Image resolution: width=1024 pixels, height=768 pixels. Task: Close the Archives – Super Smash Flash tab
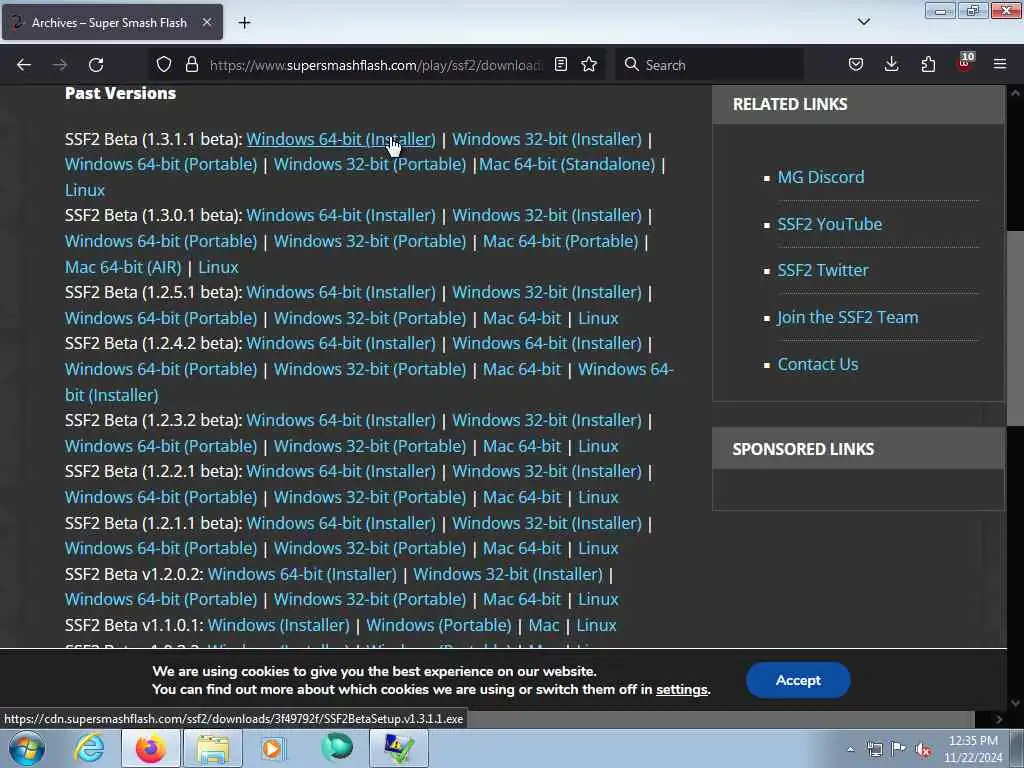[206, 22]
